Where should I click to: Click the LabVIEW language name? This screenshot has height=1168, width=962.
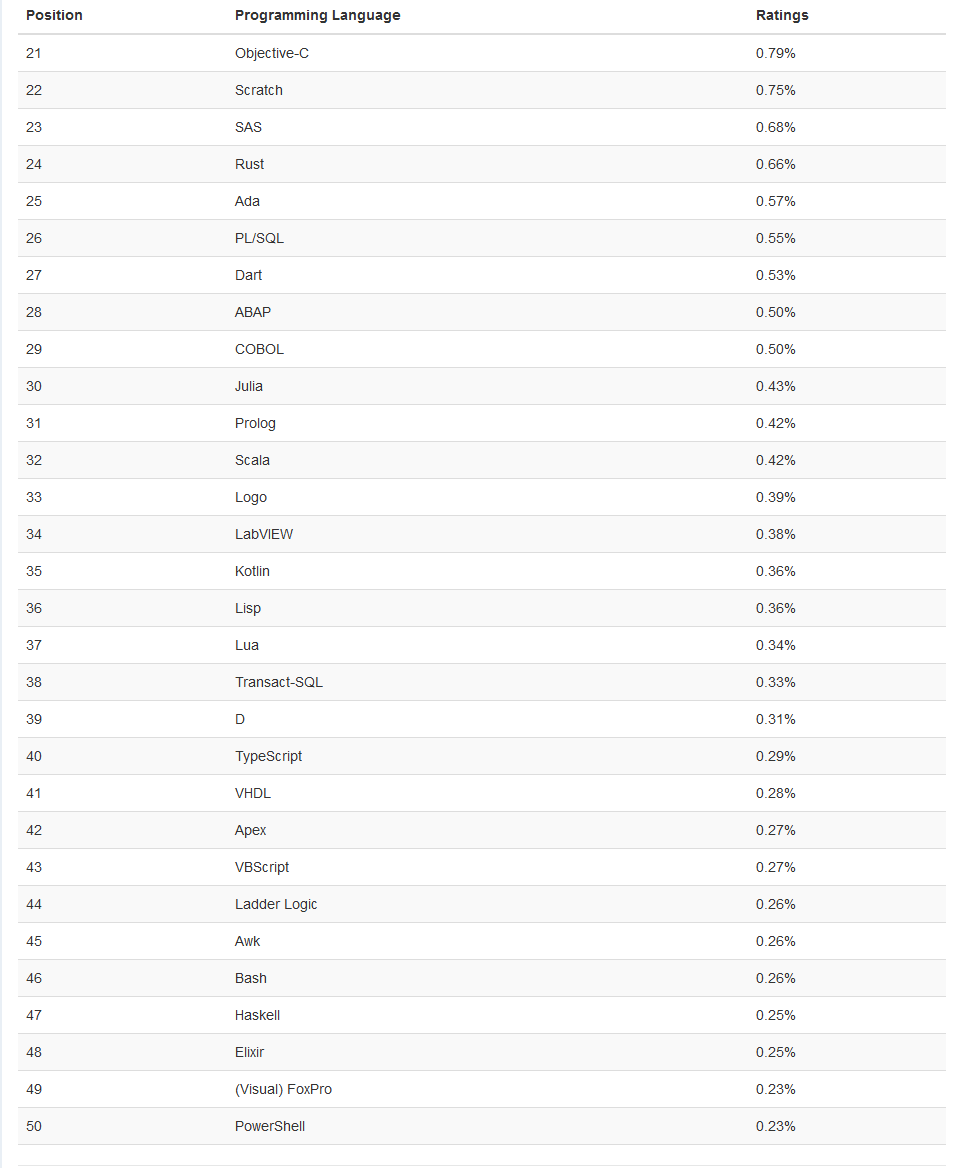[264, 534]
